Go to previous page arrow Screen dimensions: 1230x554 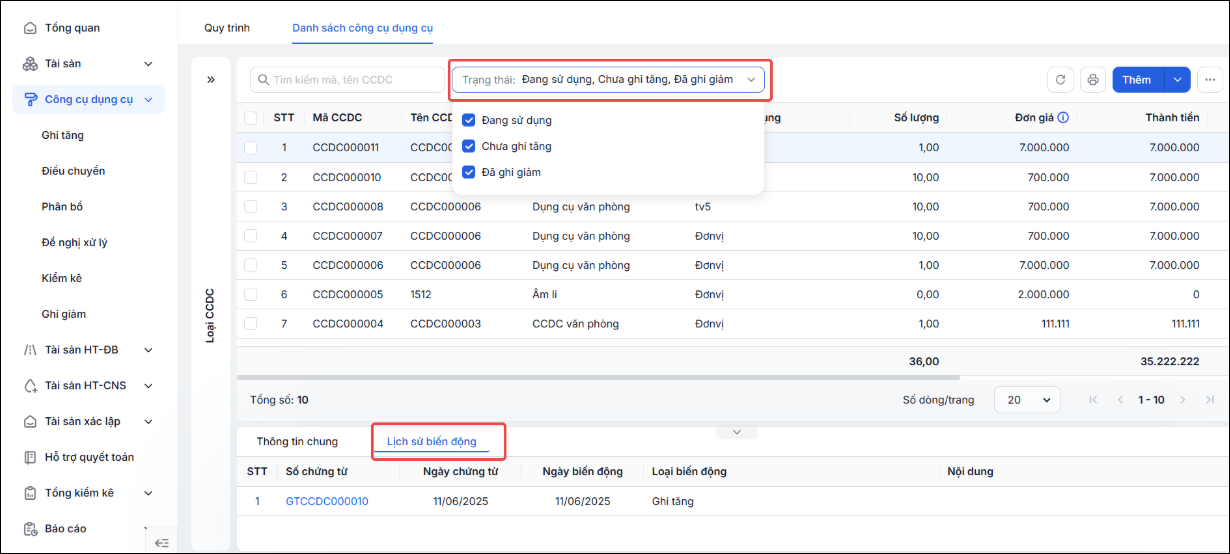1121,400
